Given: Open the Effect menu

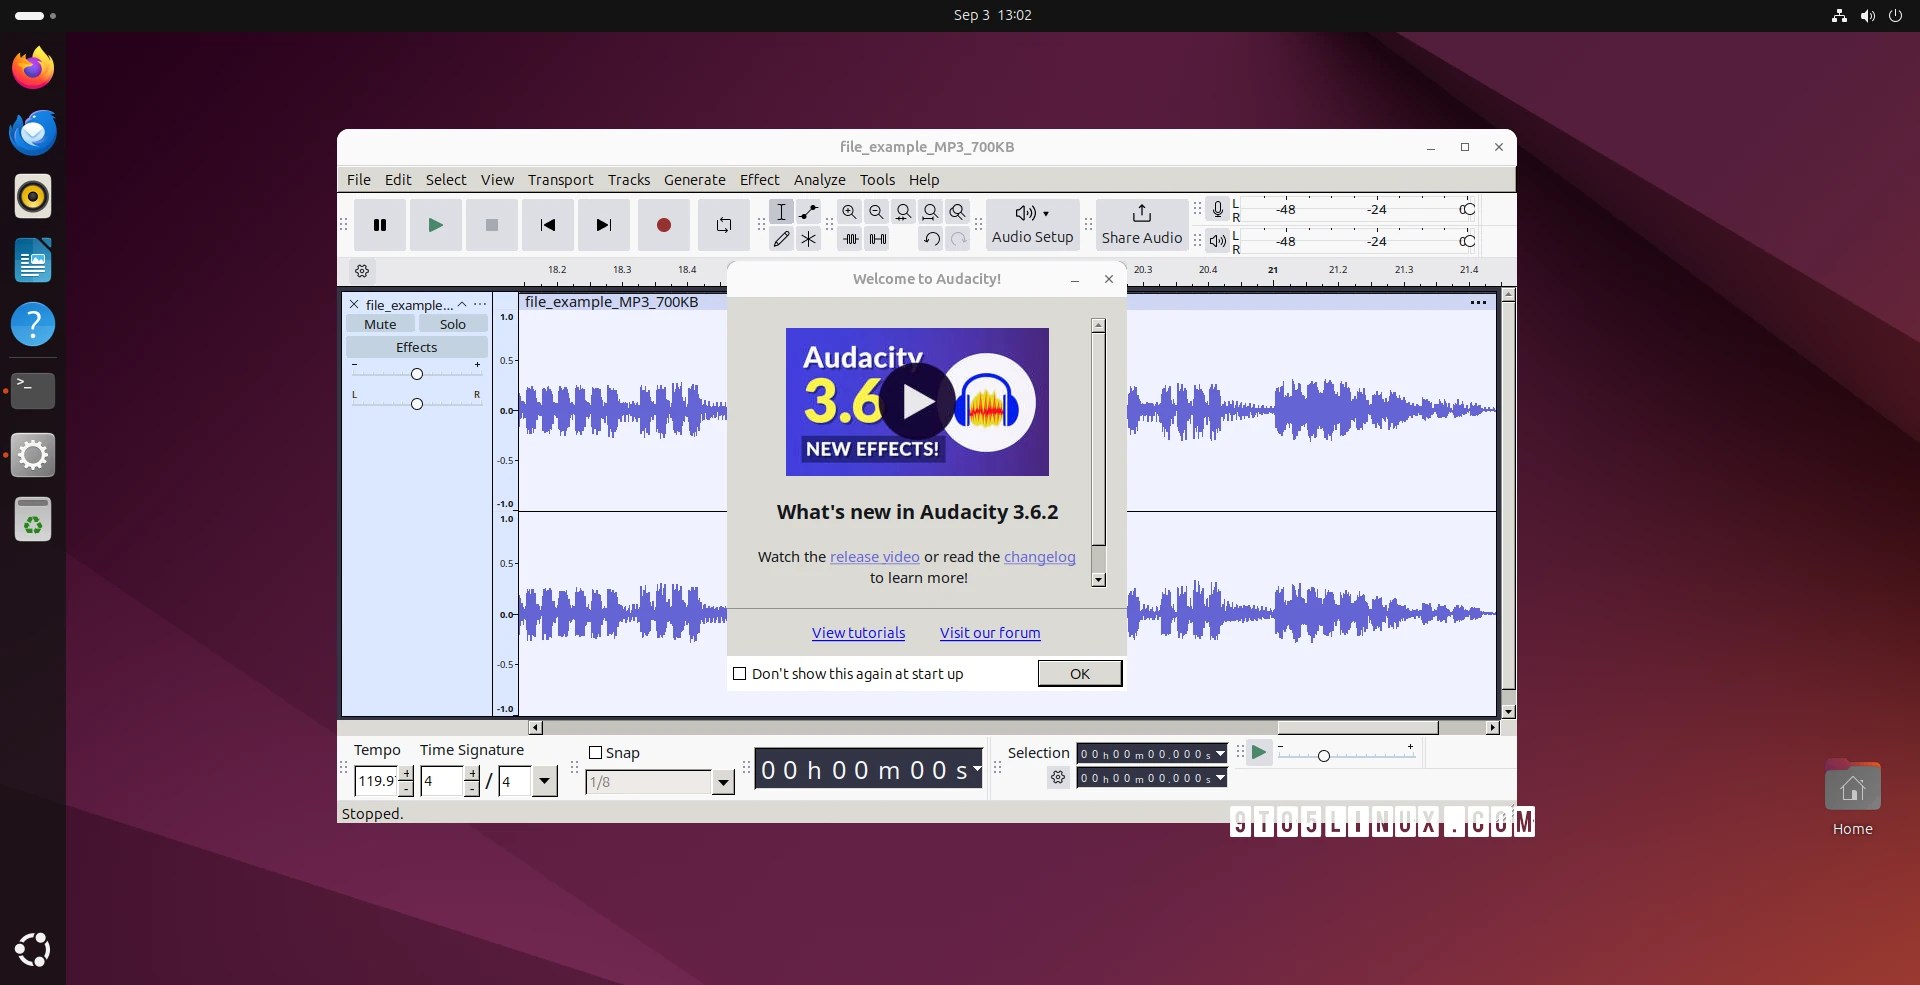Looking at the screenshot, I should click(759, 180).
